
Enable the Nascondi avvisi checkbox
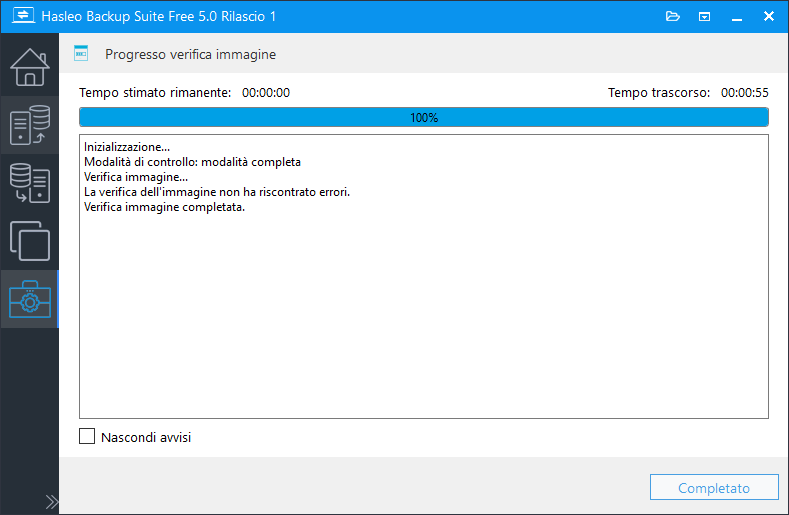[87, 436]
